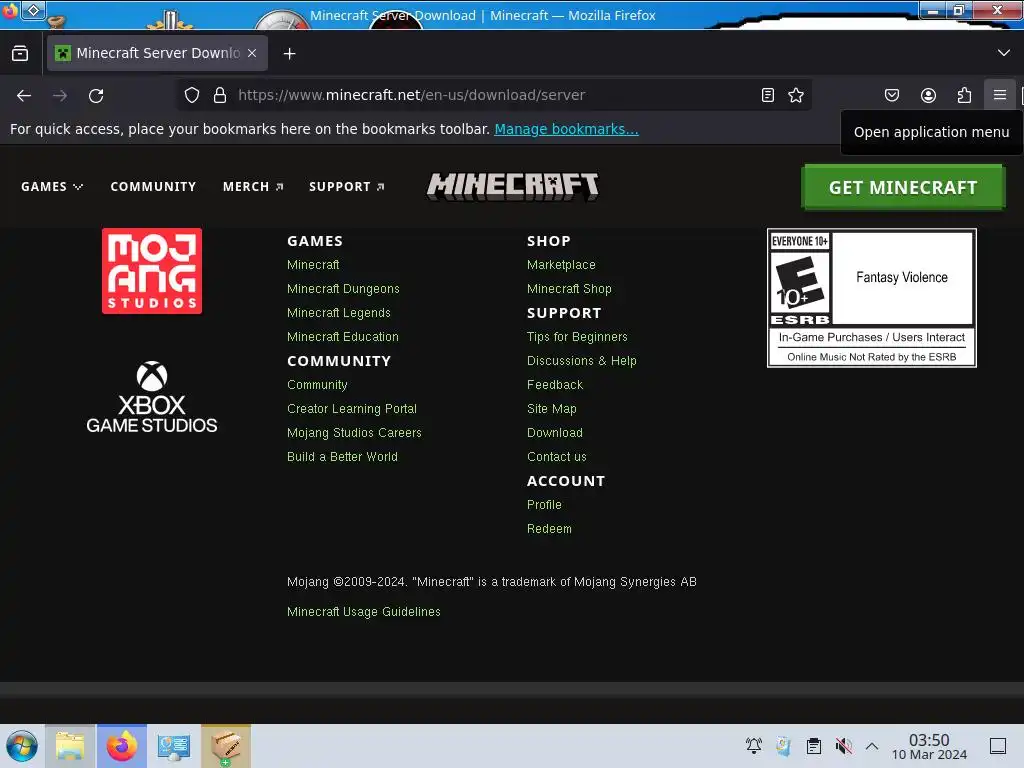The height and width of the screenshot is (768, 1024).
Task: Open Minecraft Shop link
Action: [x=569, y=289]
